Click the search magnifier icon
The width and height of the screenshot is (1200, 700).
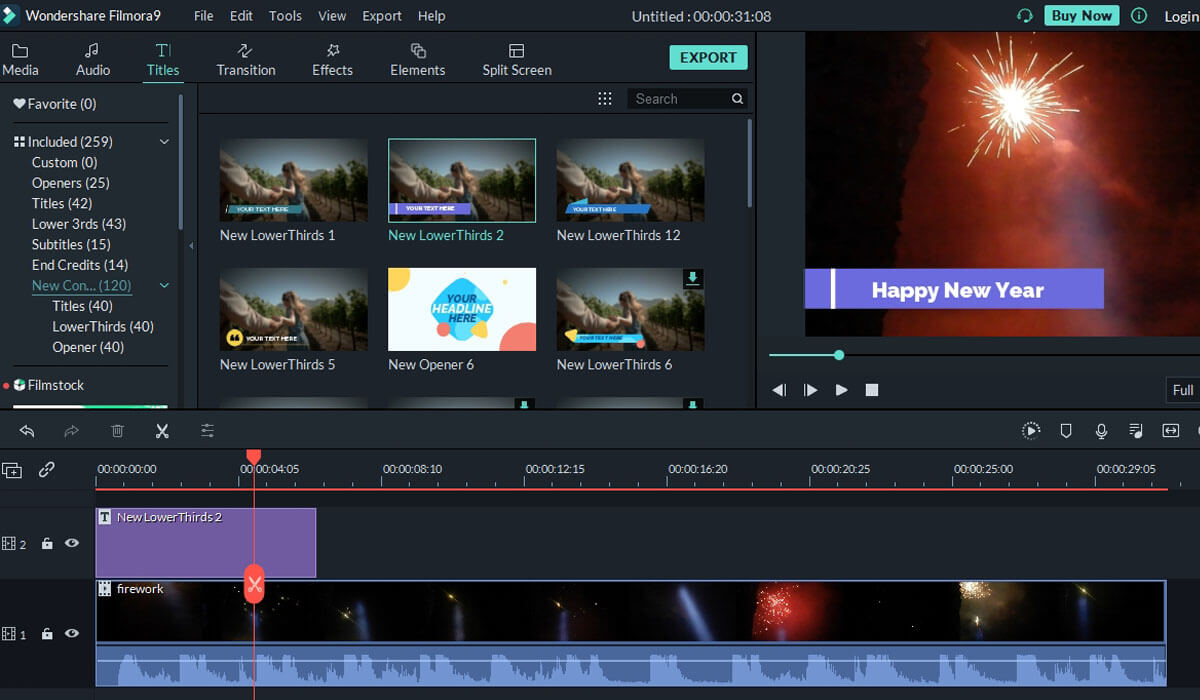coord(737,98)
